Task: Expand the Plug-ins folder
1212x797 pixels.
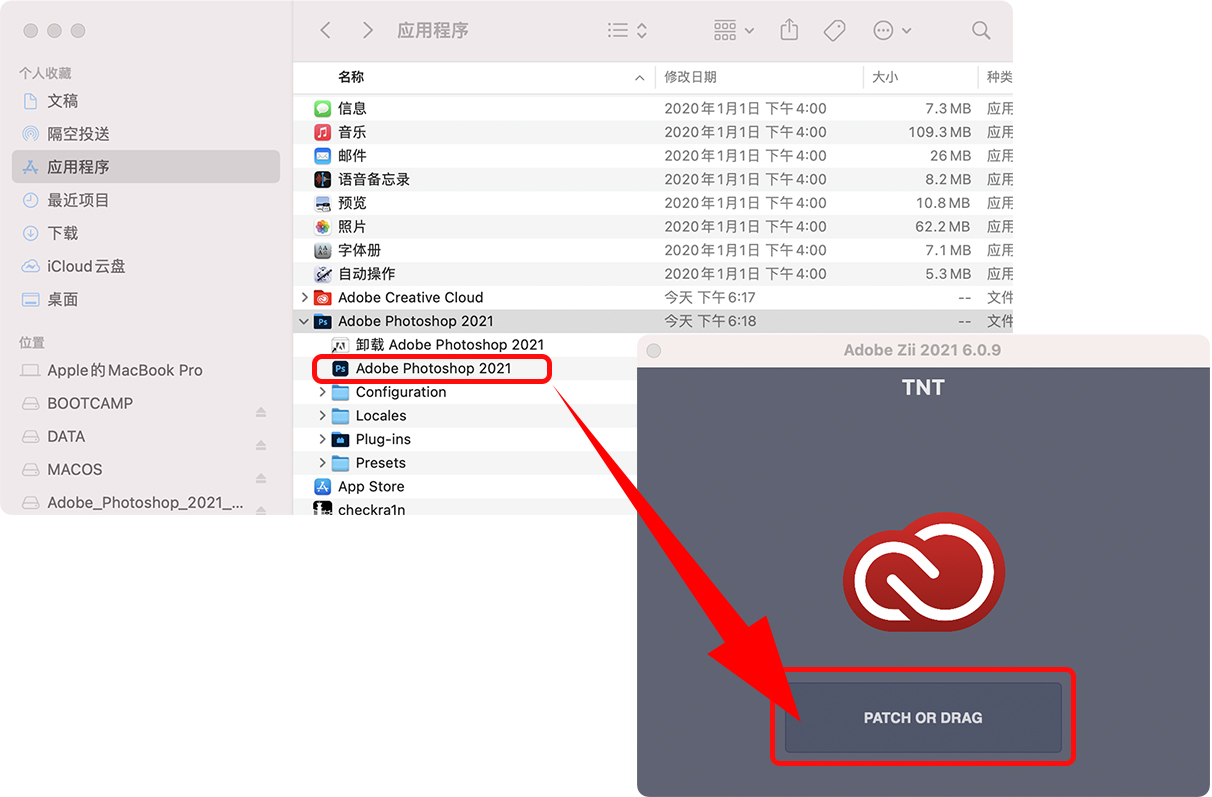Action: coord(322,439)
